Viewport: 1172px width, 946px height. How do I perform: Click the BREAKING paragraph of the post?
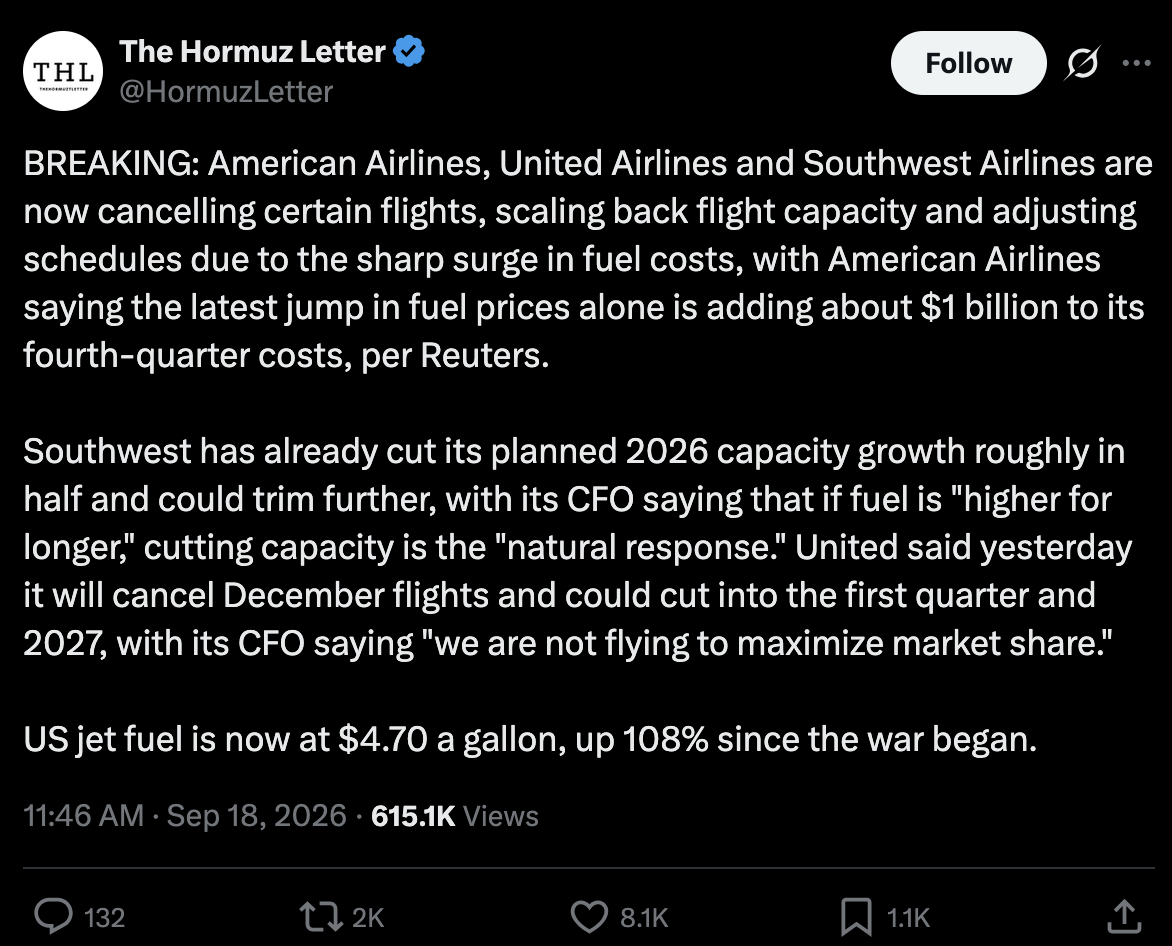tap(587, 259)
